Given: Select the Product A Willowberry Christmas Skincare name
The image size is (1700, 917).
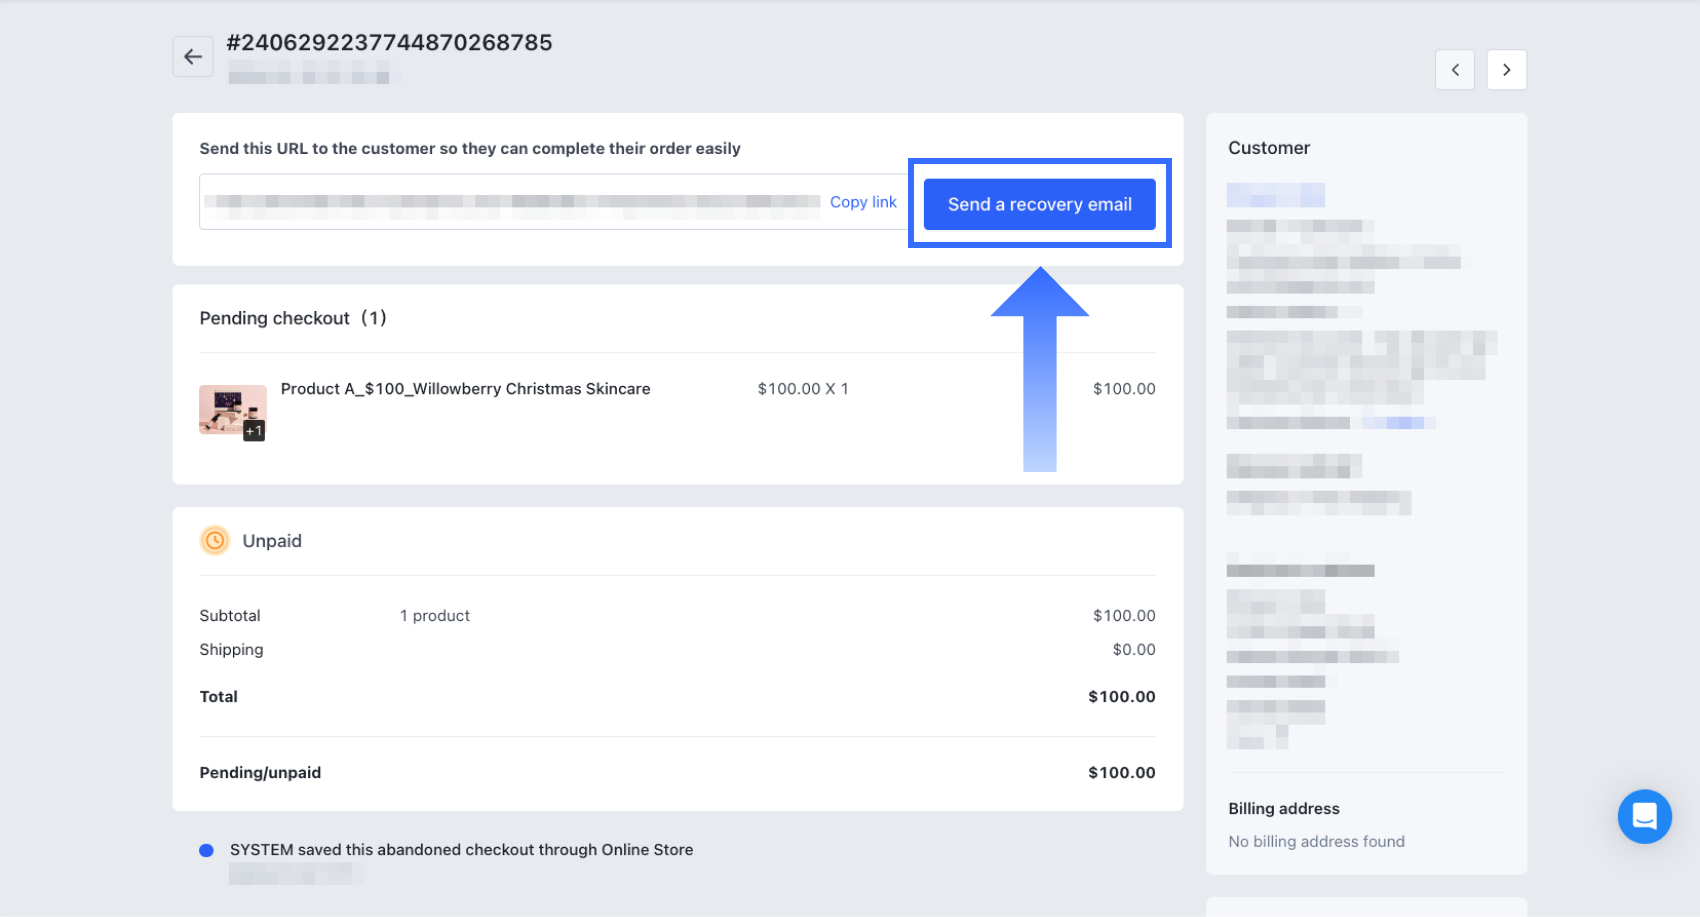Looking at the screenshot, I should (465, 389).
